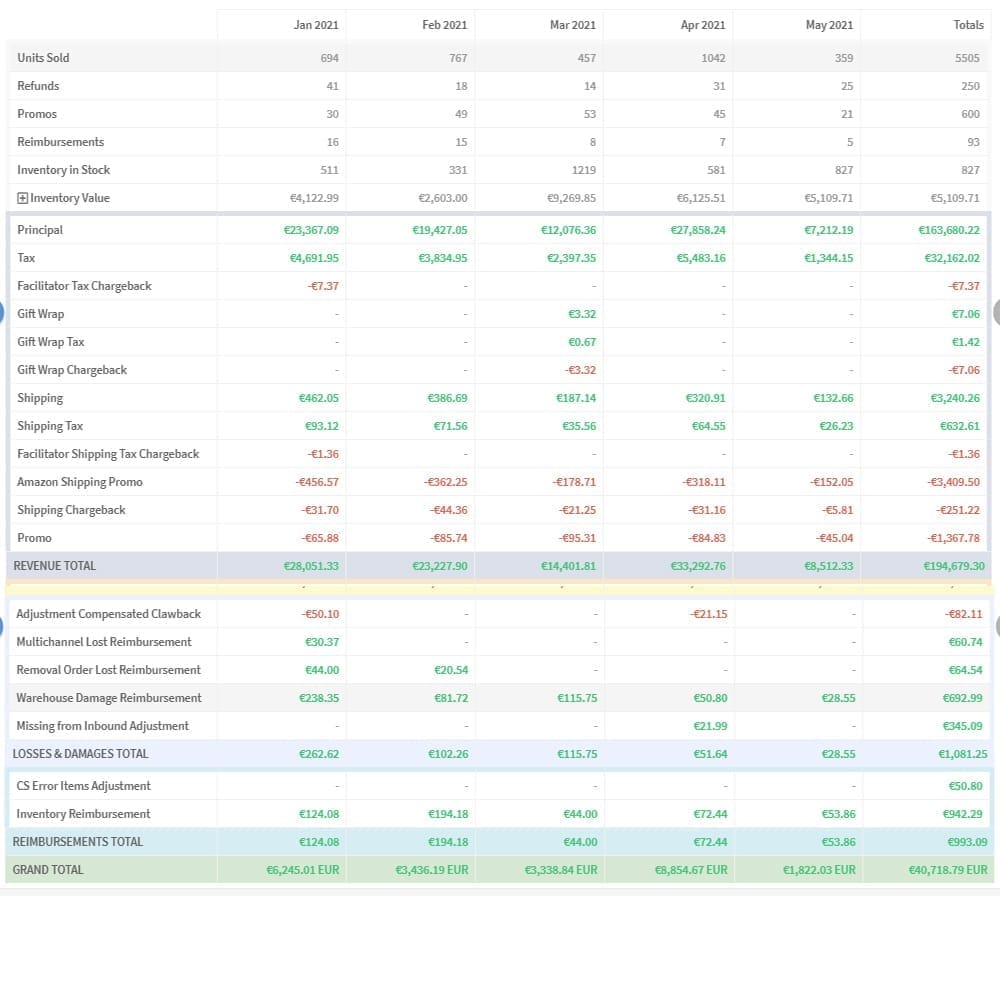
Task: Click gray circle handle right of Gift Wrap totals
Action: click(996, 313)
